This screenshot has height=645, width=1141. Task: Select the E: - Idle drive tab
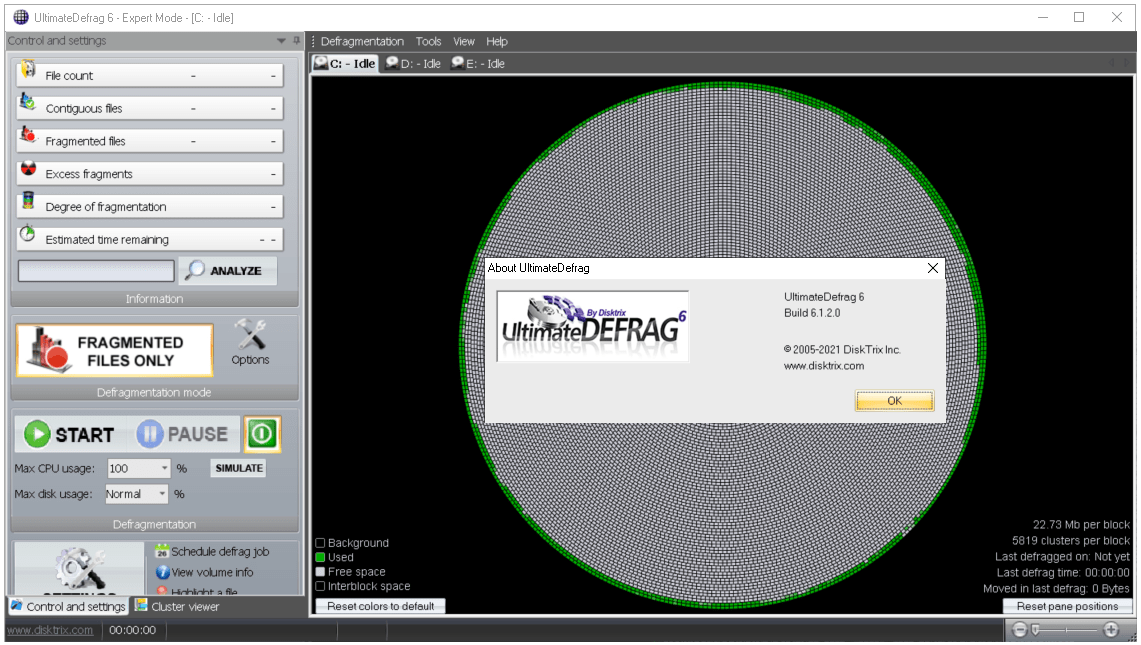click(478, 63)
